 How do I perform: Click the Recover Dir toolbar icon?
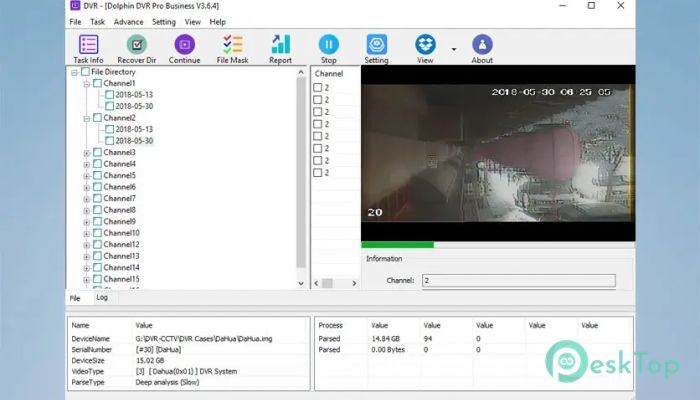click(137, 49)
